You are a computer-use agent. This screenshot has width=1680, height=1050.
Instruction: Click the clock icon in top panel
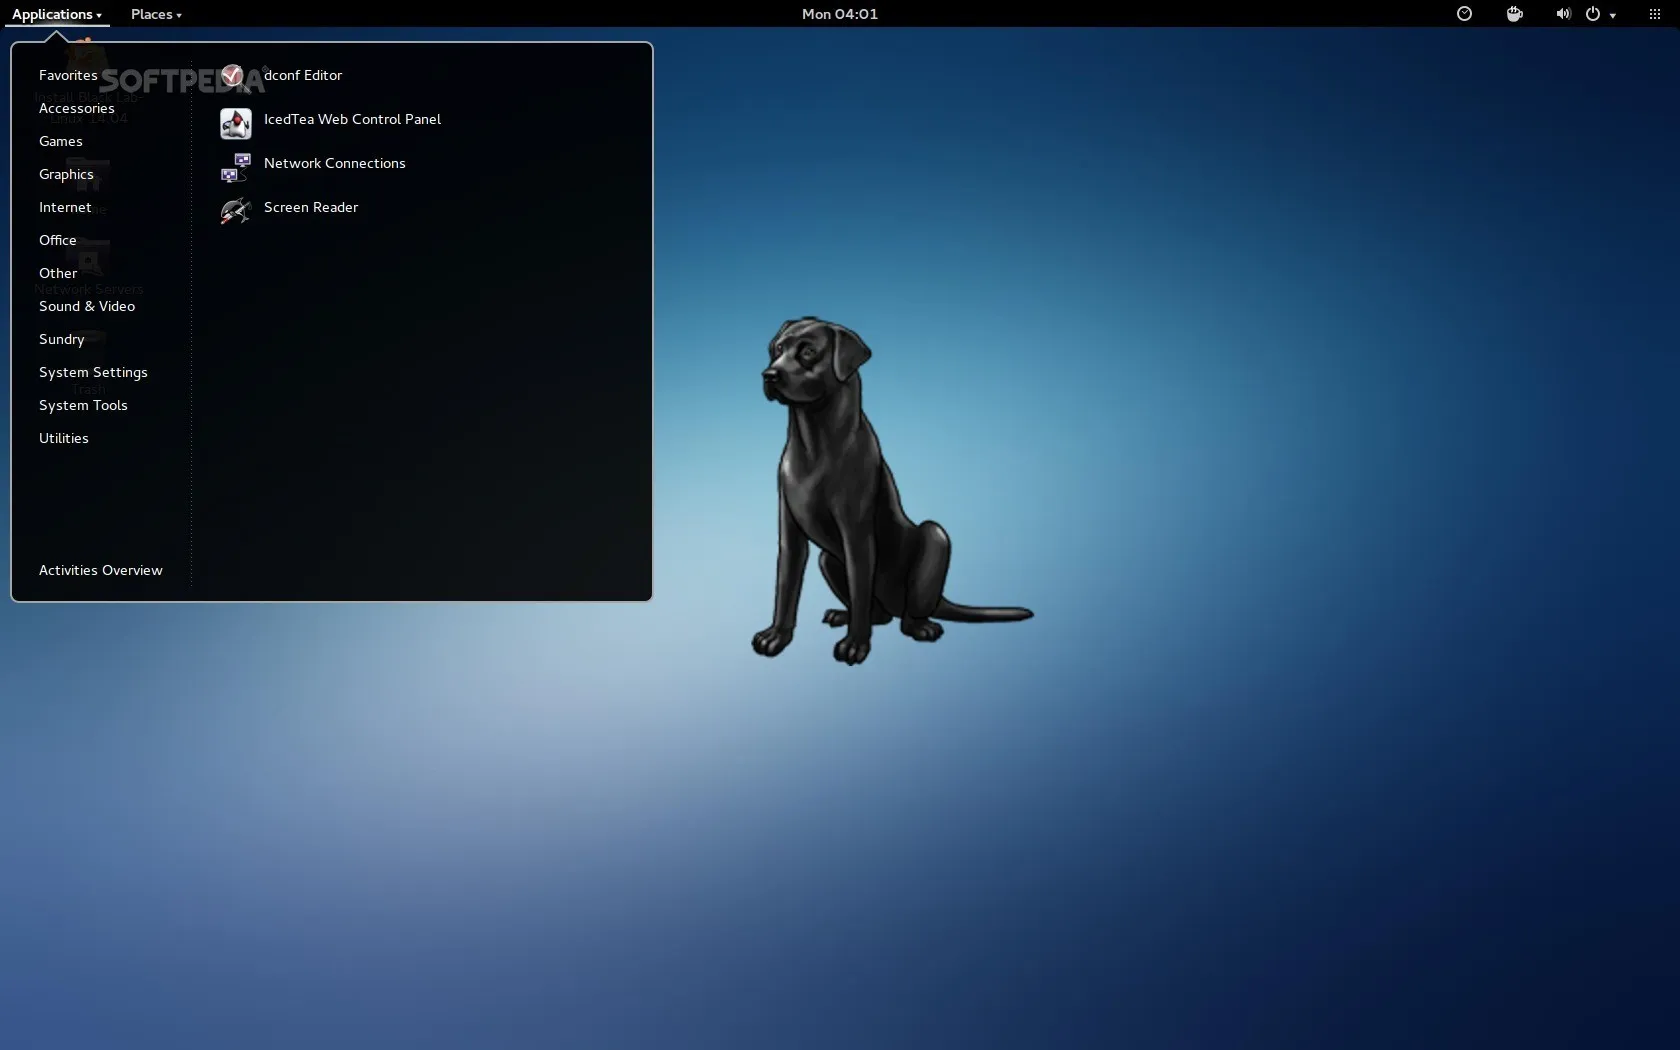pyautogui.click(x=1464, y=14)
